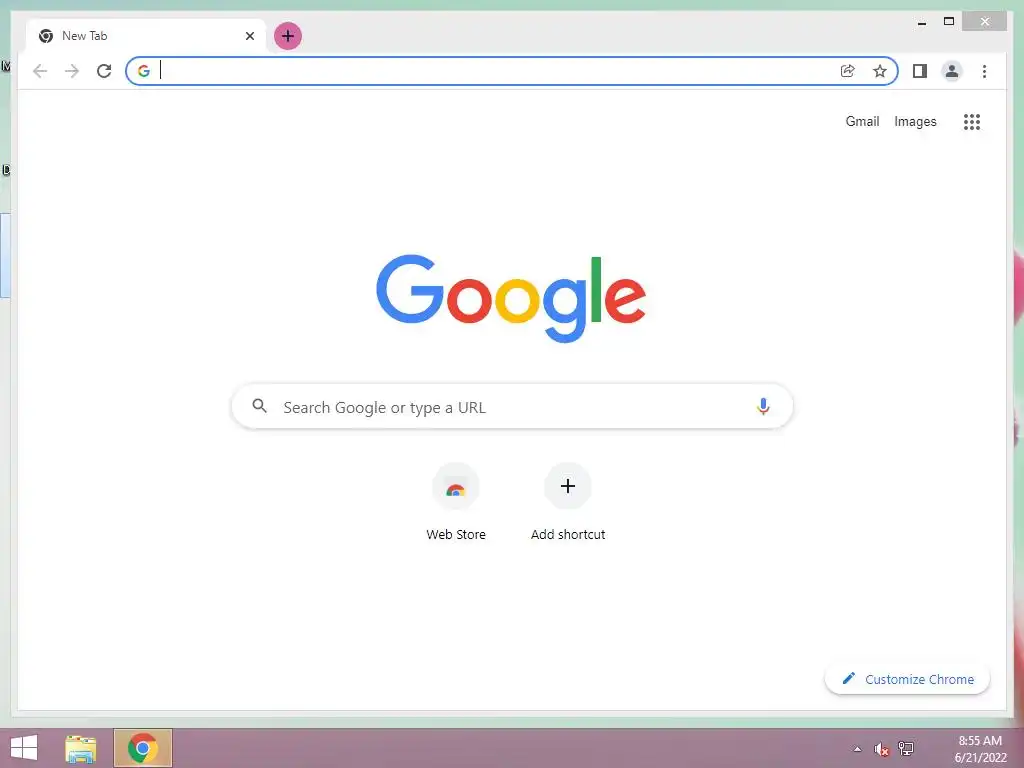Click the Add shortcut label

tap(568, 535)
